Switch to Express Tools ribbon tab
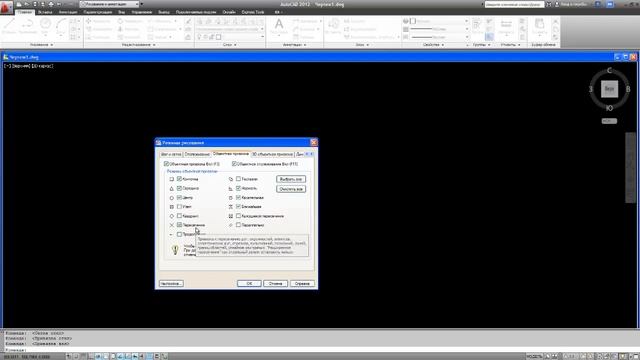Screen dimensions: 640x360 [253, 12]
